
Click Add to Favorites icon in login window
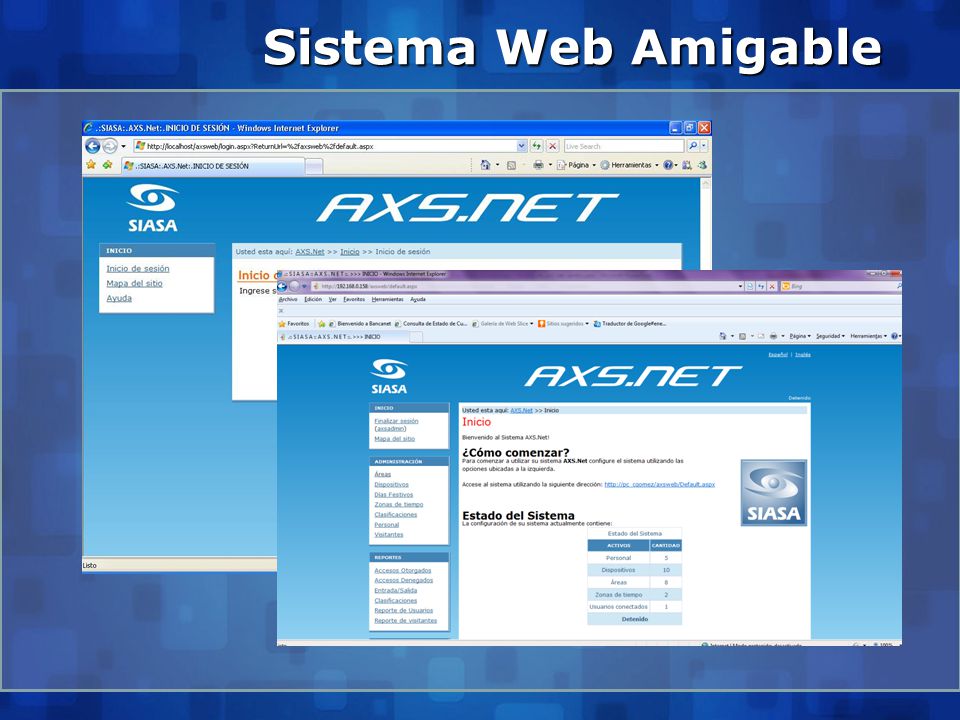click(x=108, y=165)
